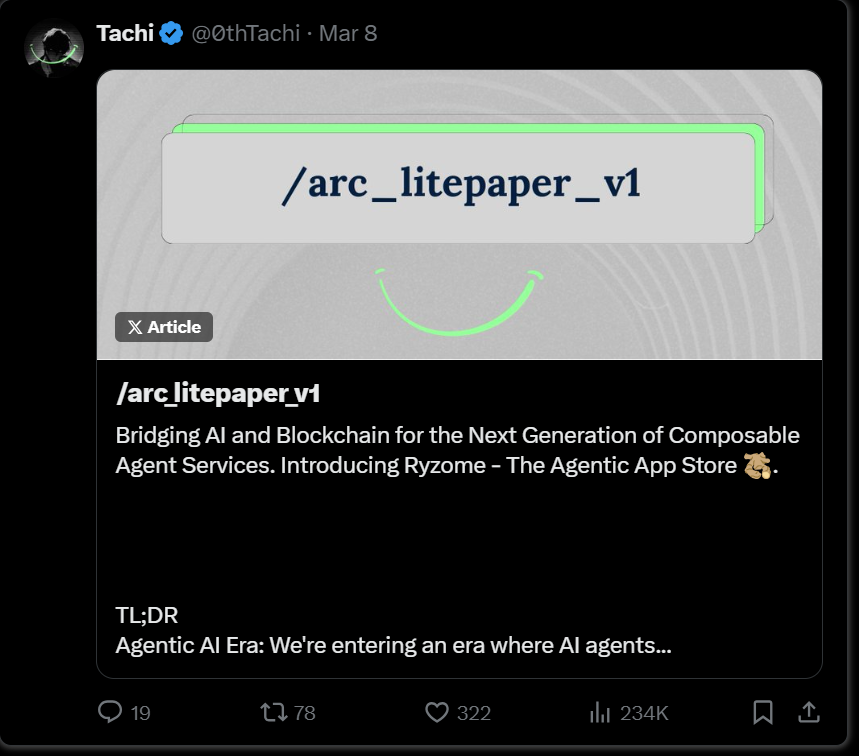Viewport: 859px width, 756px height.
Task: Like the post with heart icon
Action: [437, 712]
